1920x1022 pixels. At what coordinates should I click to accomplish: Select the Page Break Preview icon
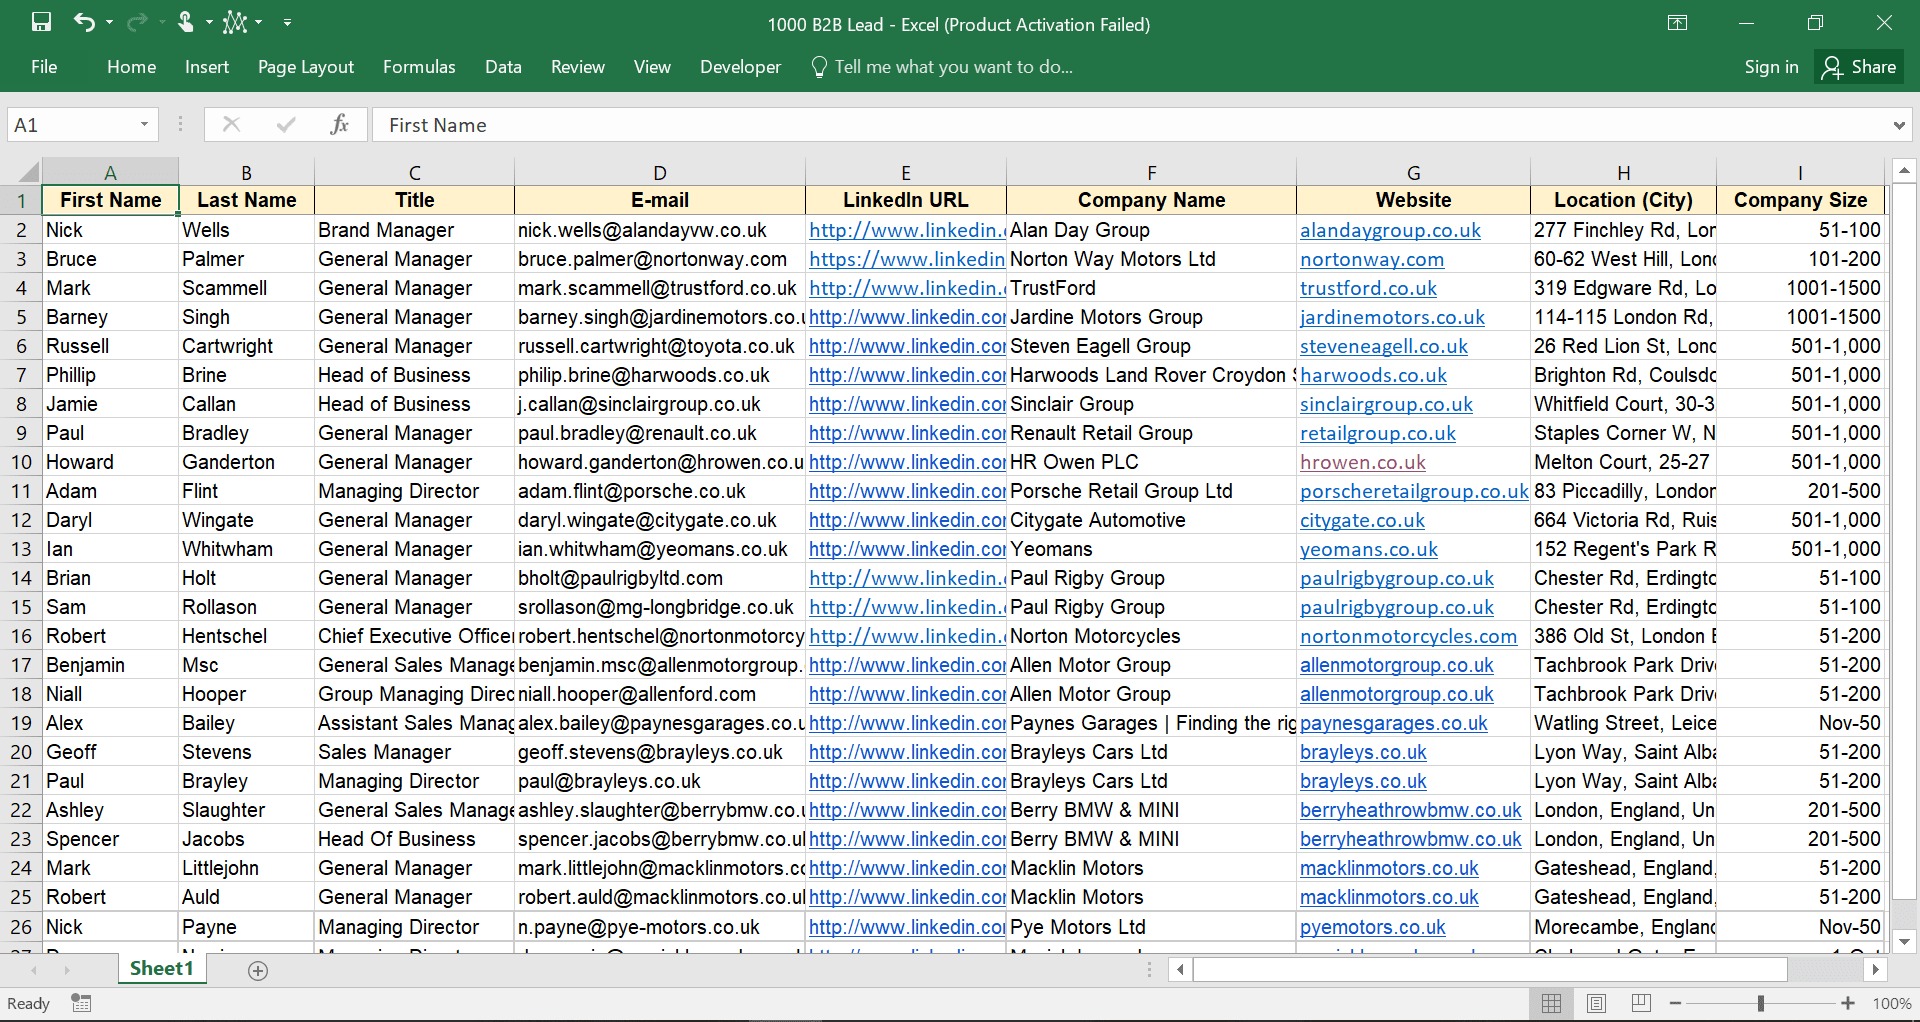pos(1641,1003)
